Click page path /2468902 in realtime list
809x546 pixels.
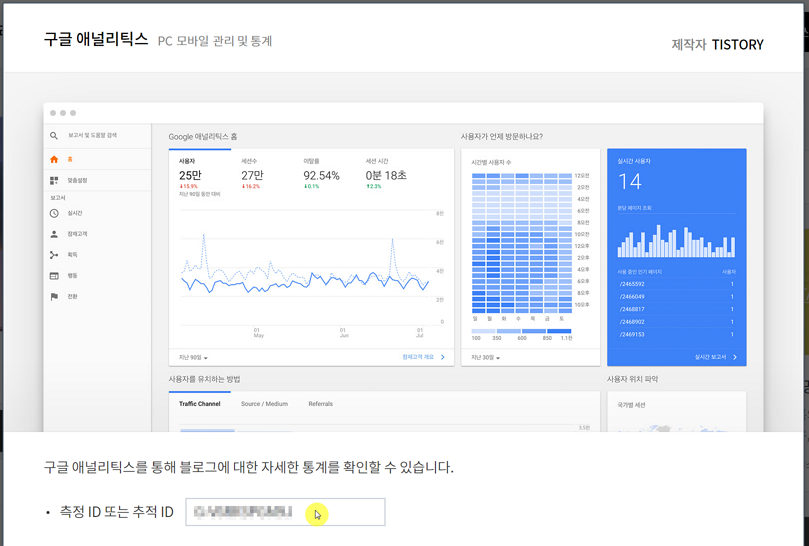tap(632, 322)
